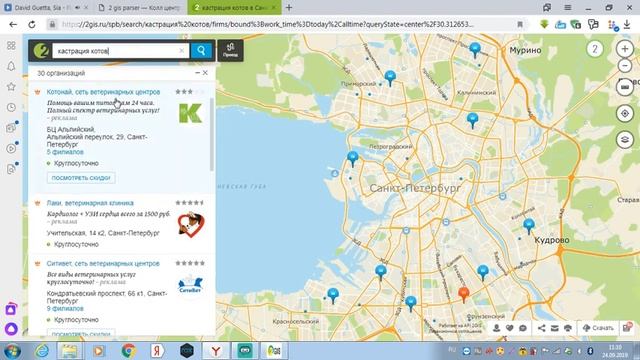Clear the 2GIS search query with X
The image size is (640, 360).
click(182, 51)
